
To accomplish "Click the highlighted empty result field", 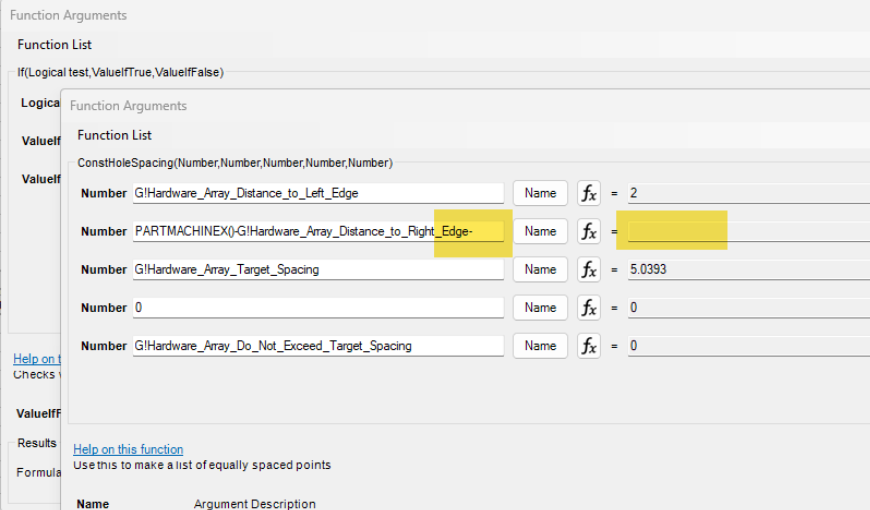I will tap(745, 231).
